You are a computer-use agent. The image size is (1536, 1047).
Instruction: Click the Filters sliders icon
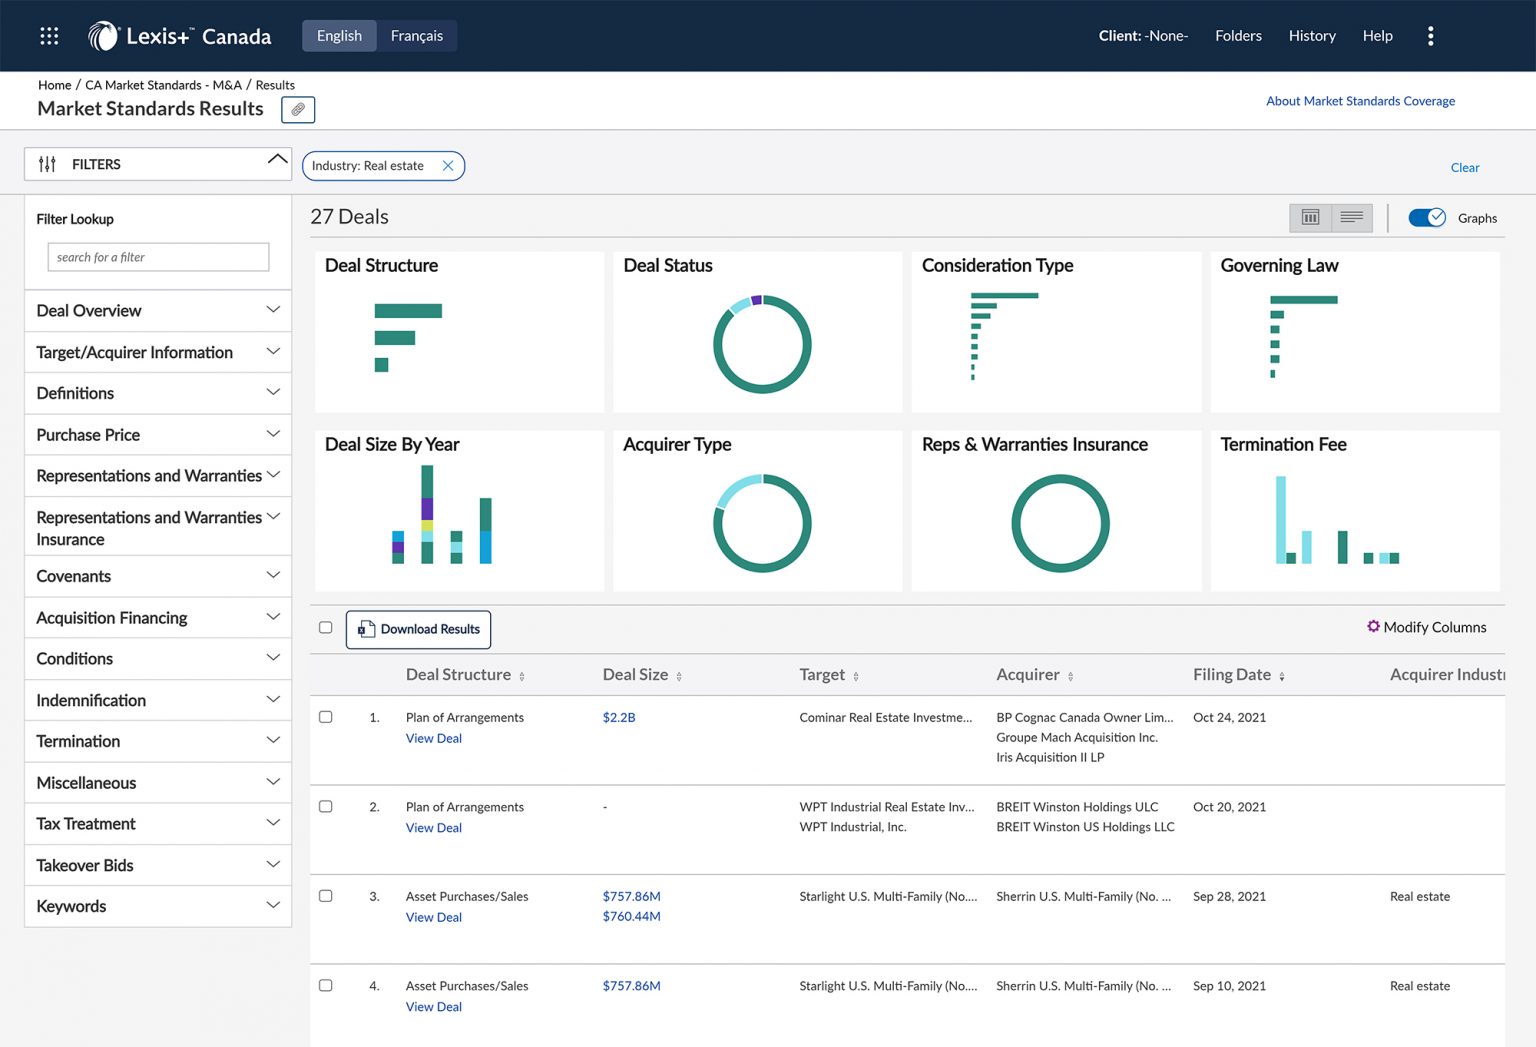tap(47, 163)
